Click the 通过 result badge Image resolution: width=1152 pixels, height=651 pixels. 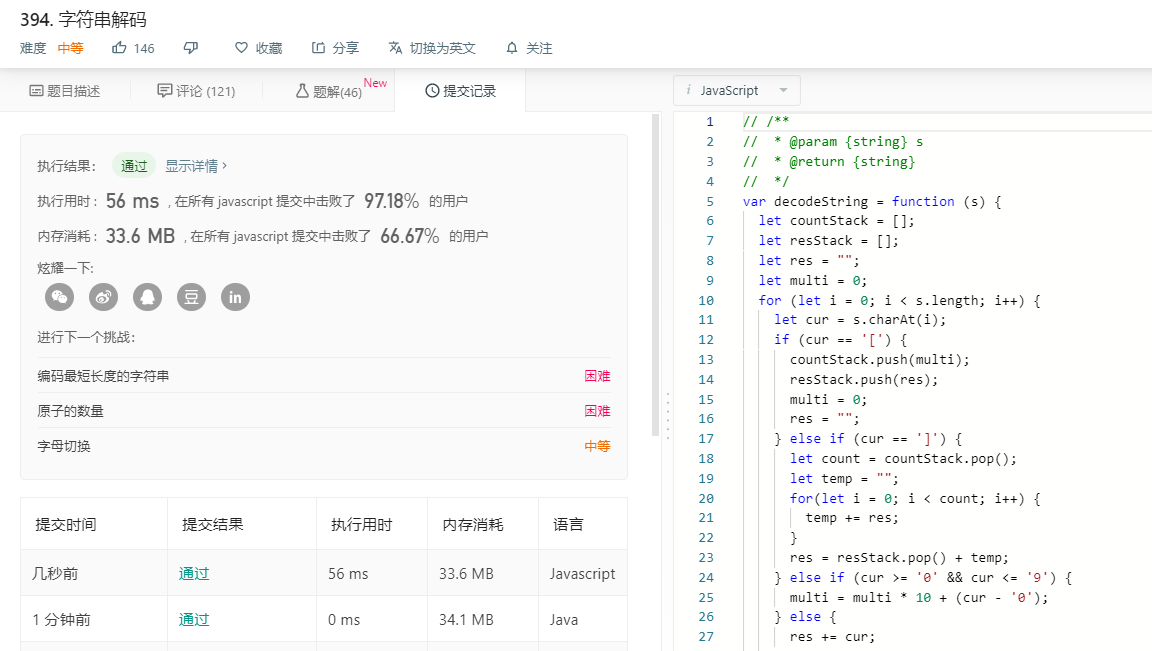(134, 166)
